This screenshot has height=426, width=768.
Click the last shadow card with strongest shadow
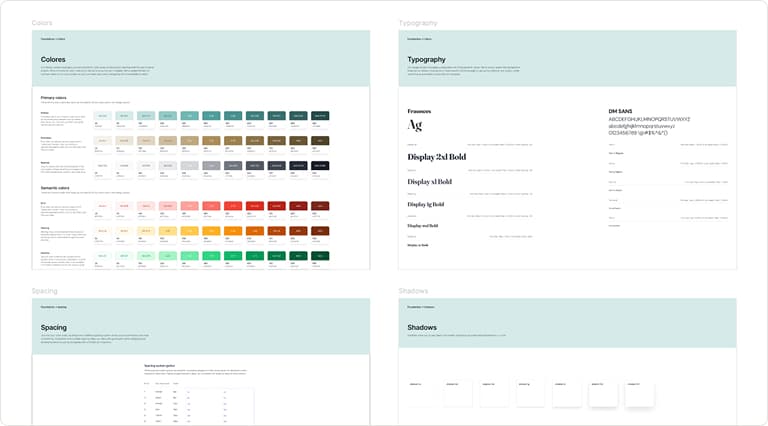point(640,393)
